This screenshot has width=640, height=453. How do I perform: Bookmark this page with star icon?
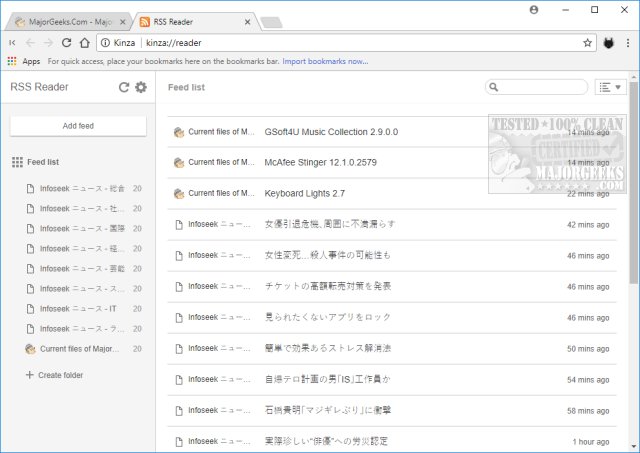(588, 42)
